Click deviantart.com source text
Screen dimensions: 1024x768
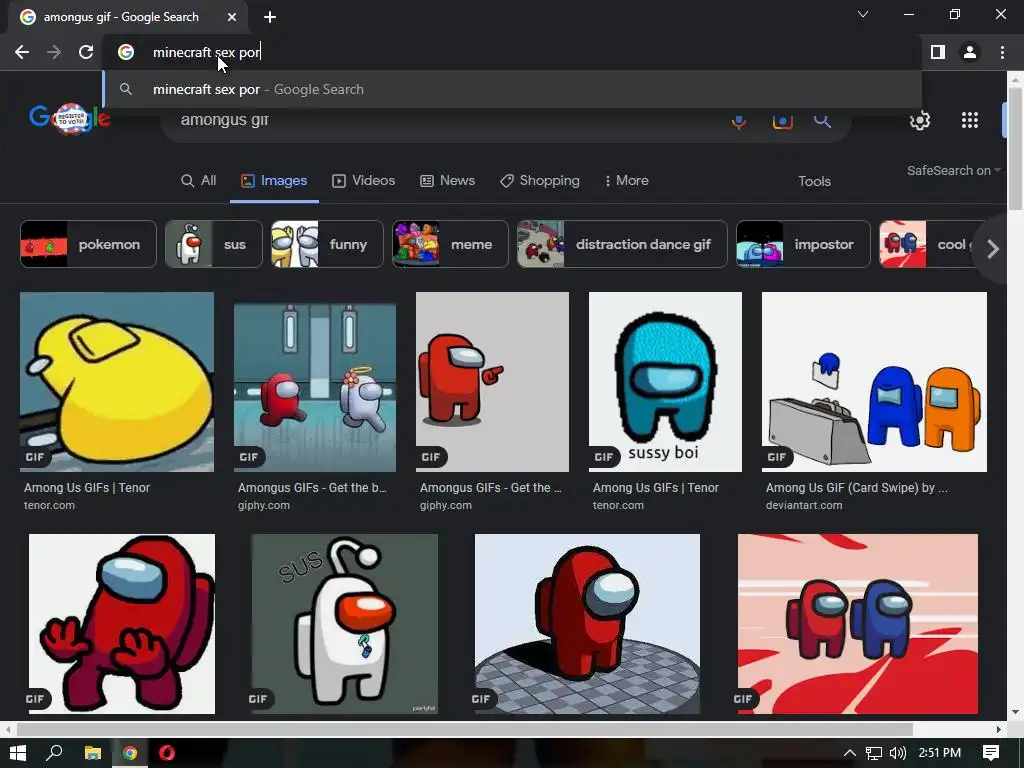[x=804, y=505]
